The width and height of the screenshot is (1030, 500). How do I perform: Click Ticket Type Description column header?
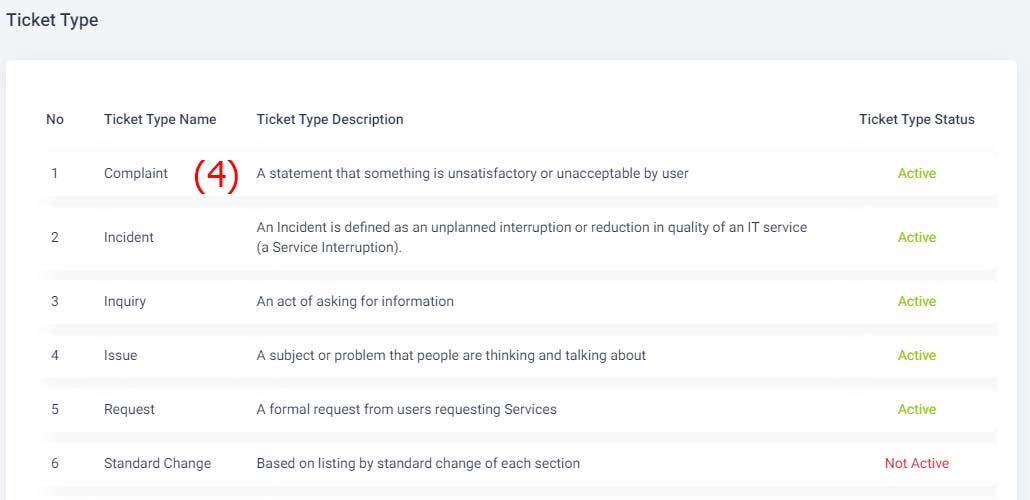coord(330,120)
